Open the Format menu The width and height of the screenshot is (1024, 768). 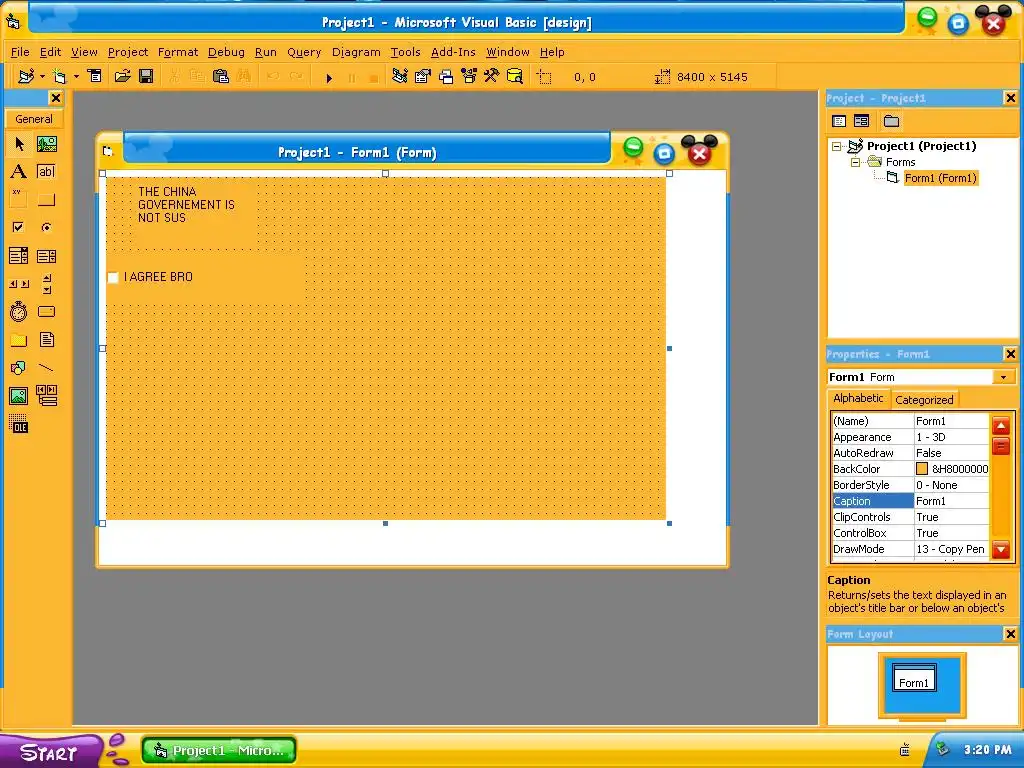[x=178, y=52]
